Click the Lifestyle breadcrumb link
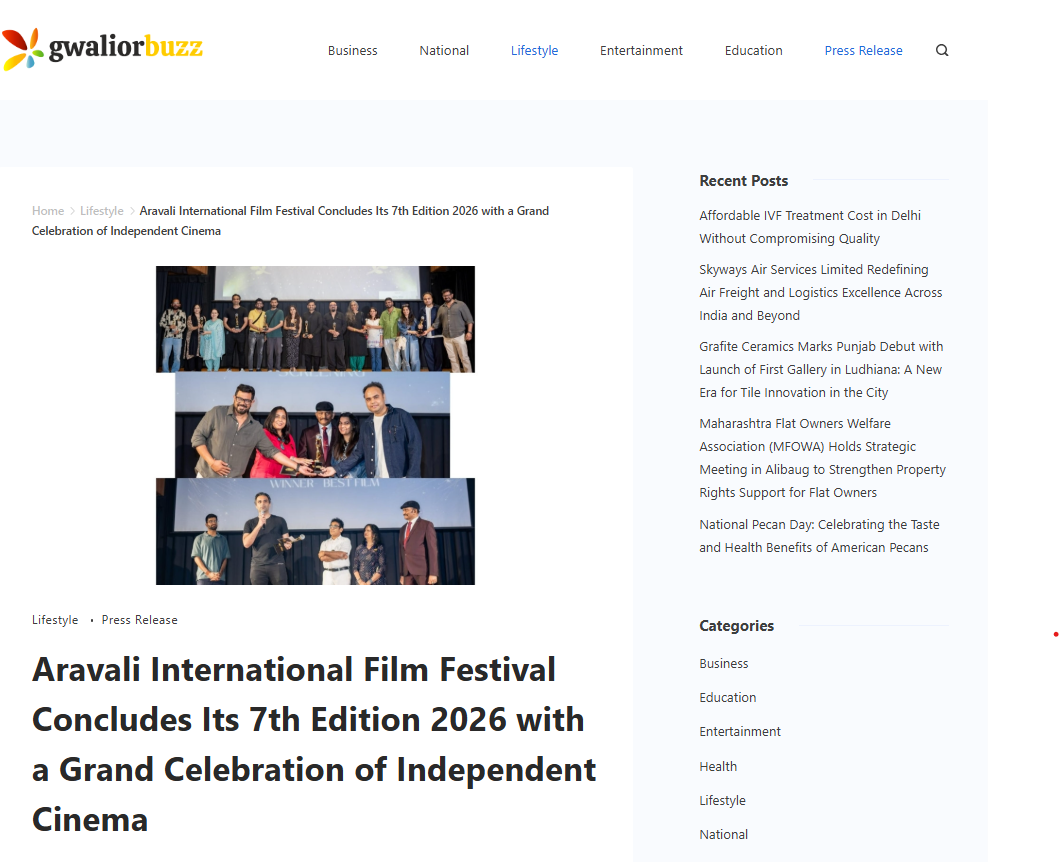The width and height of the screenshot is (1060, 862). 102,211
